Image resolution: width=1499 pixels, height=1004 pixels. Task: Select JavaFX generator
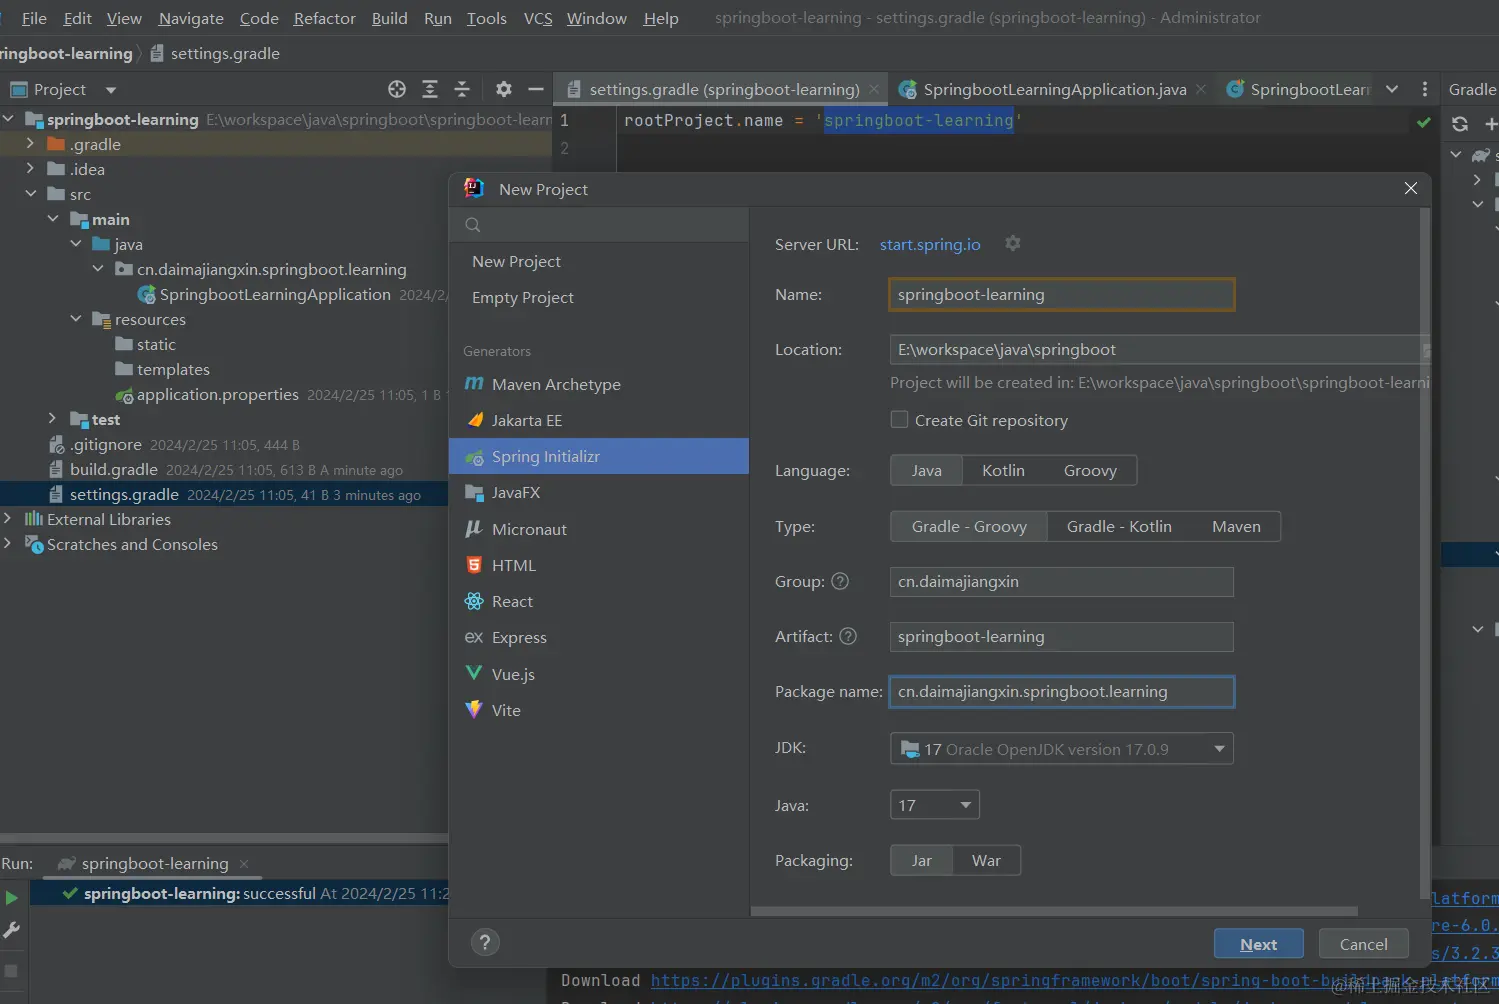click(x=599, y=492)
